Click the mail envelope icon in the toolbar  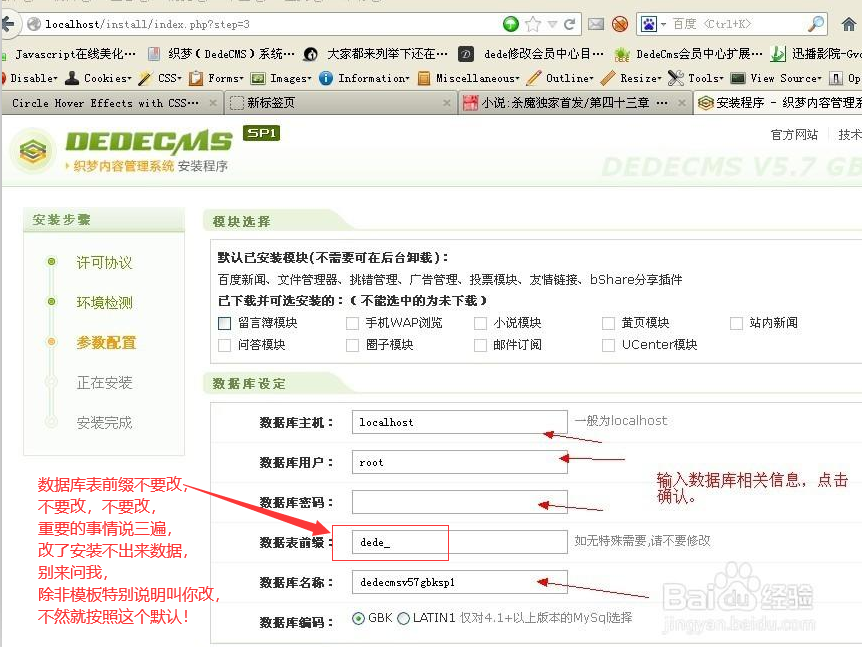pos(596,22)
